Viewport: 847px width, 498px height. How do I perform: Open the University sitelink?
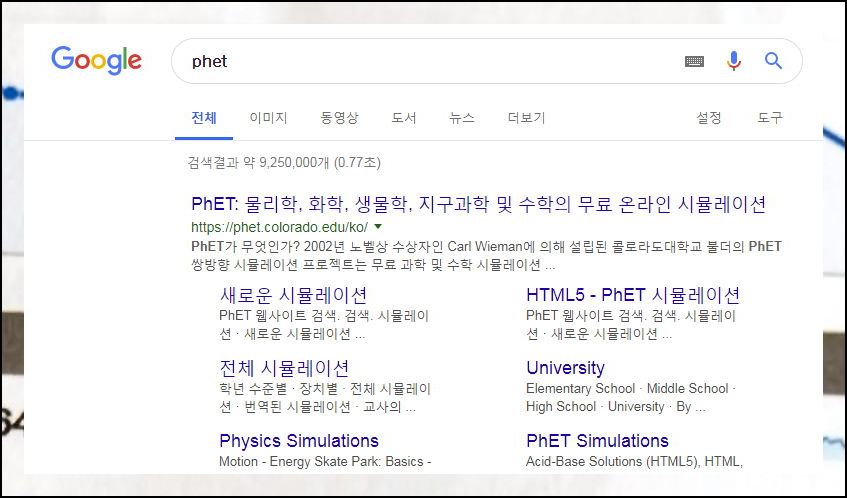click(x=566, y=368)
